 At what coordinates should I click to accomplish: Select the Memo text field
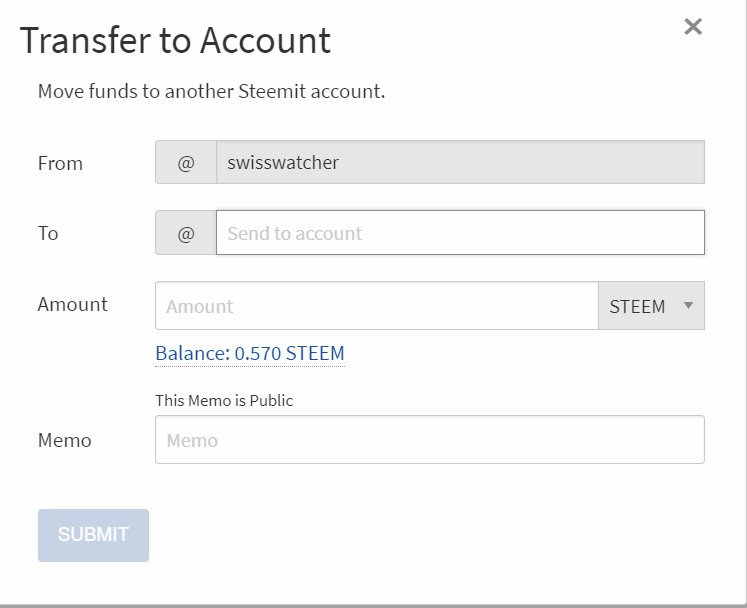pyautogui.click(x=430, y=440)
